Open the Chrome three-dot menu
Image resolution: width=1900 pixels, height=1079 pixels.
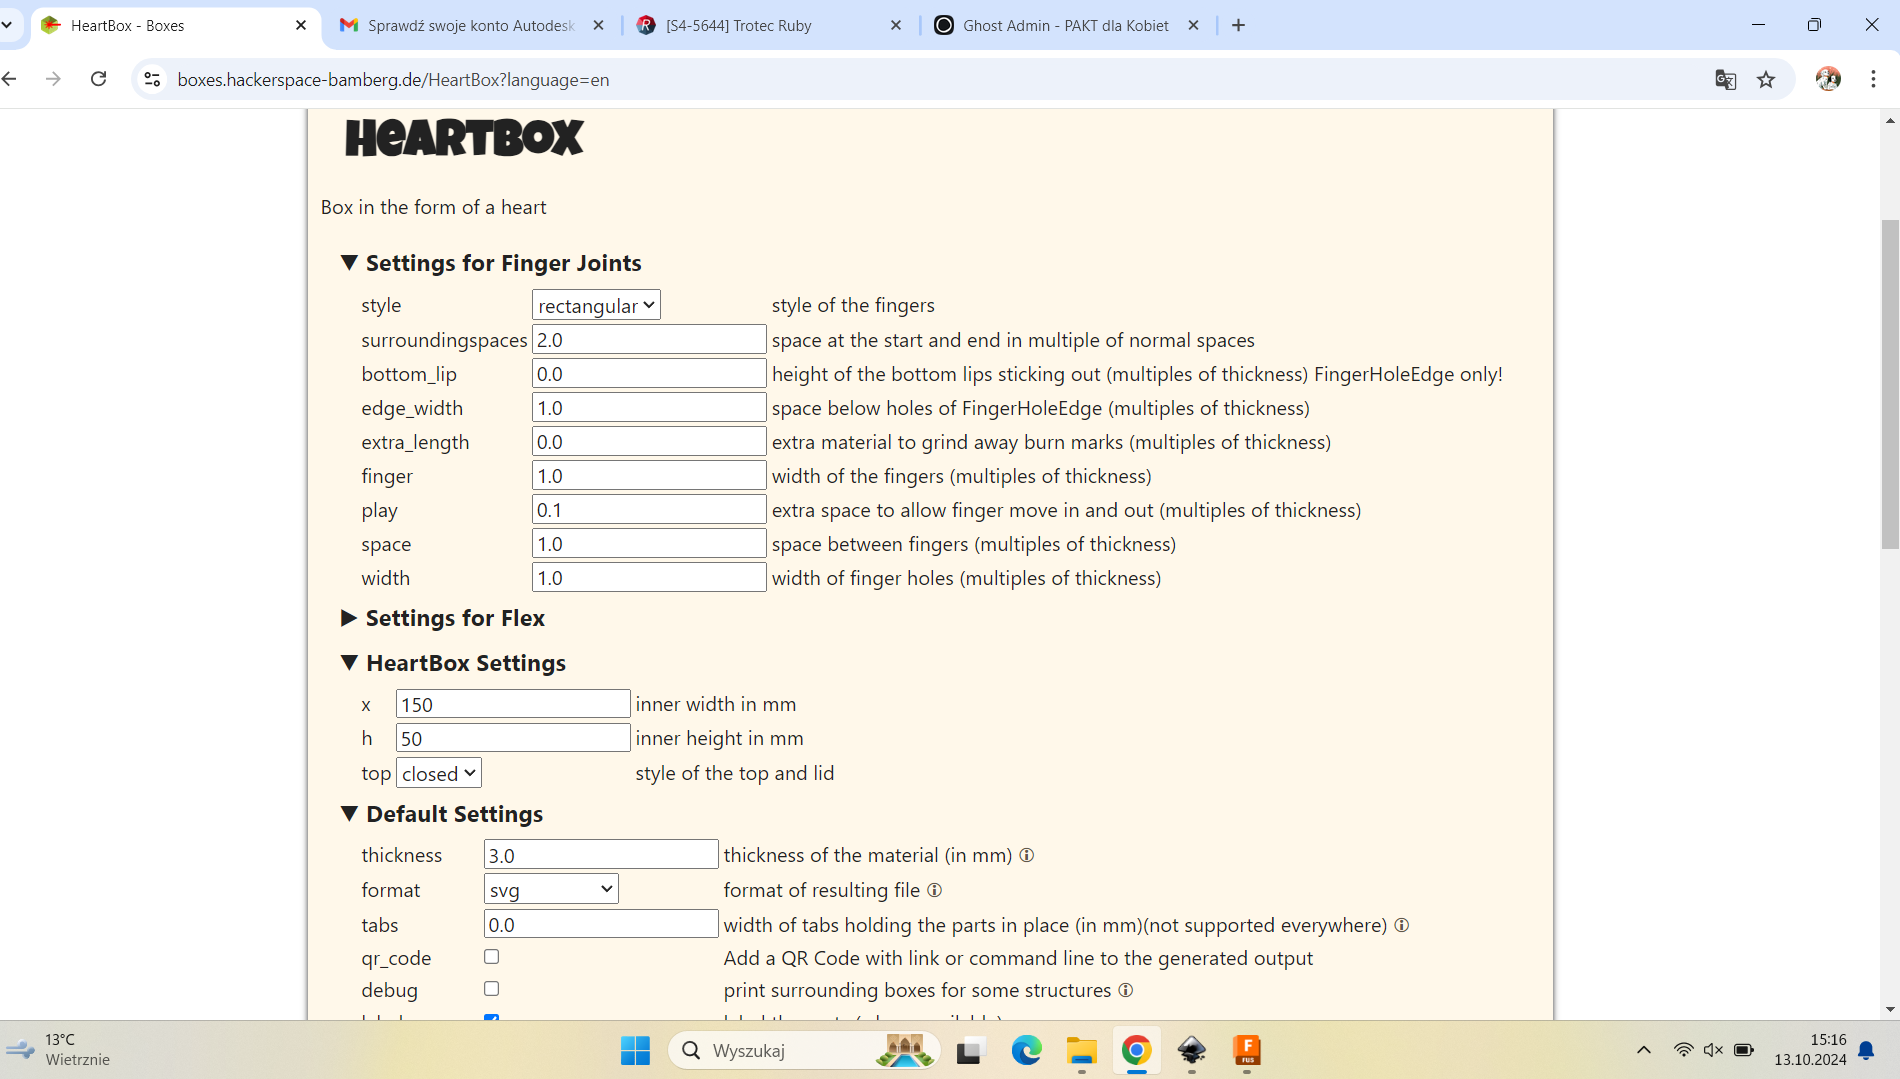coord(1873,79)
